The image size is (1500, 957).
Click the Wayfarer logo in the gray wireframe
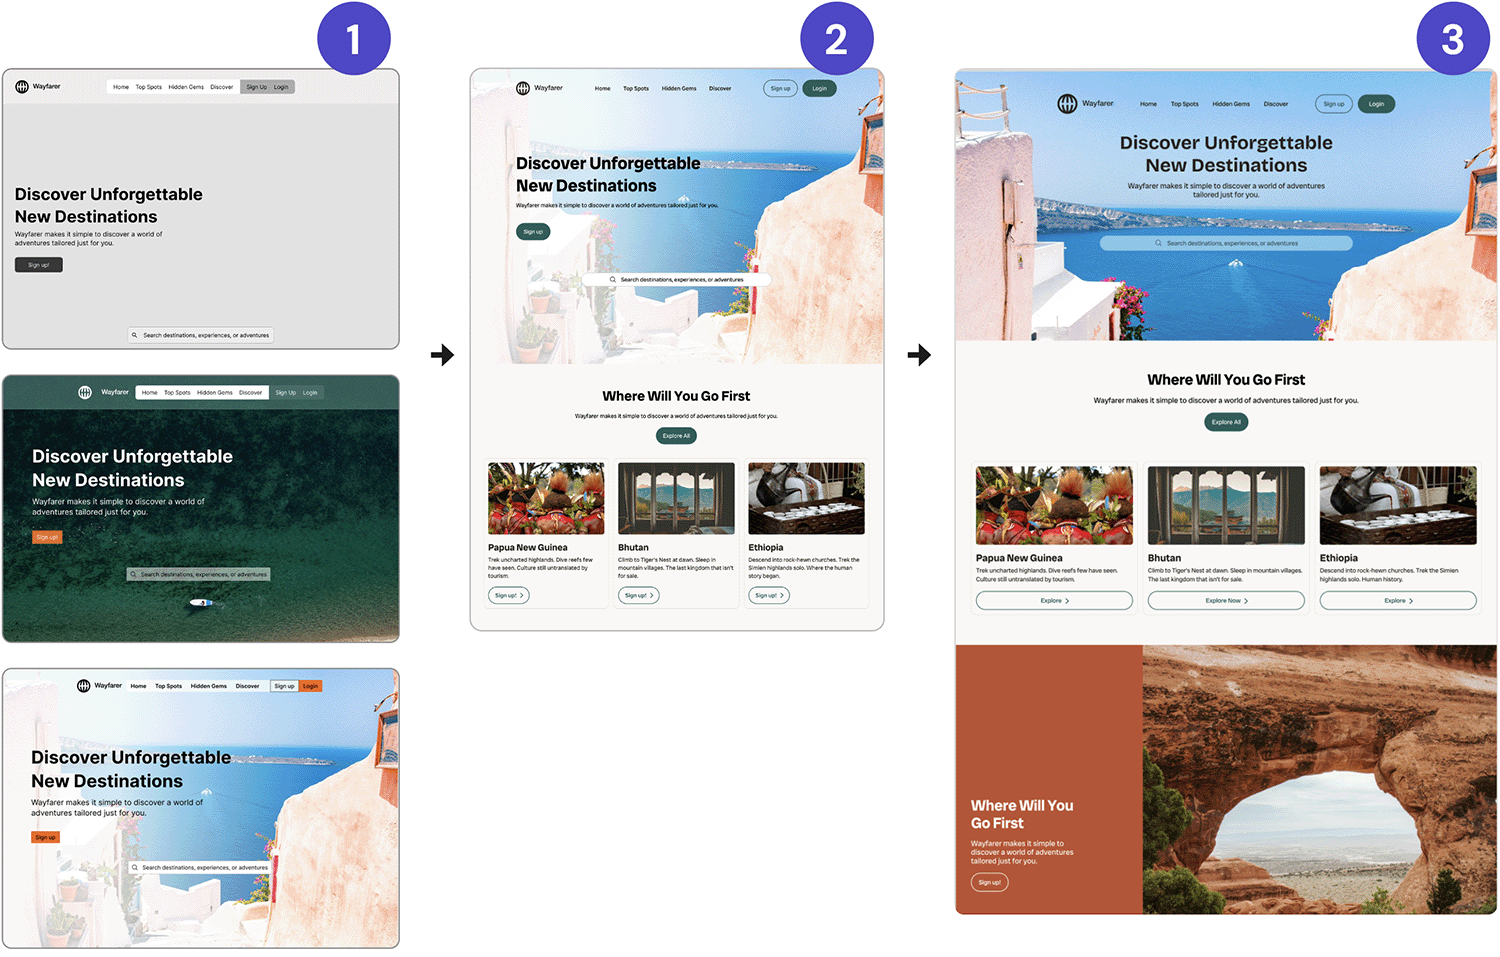click(38, 87)
